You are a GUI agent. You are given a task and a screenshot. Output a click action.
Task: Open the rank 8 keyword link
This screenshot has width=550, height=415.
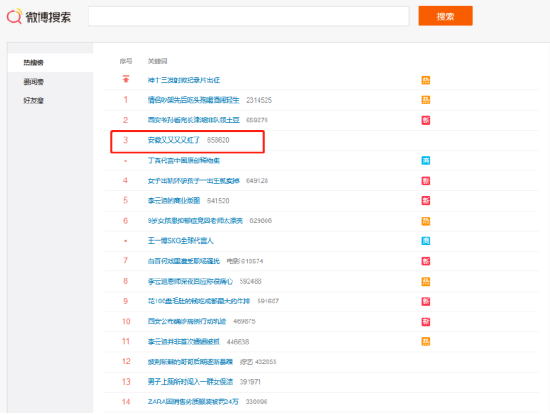[x=190, y=281]
